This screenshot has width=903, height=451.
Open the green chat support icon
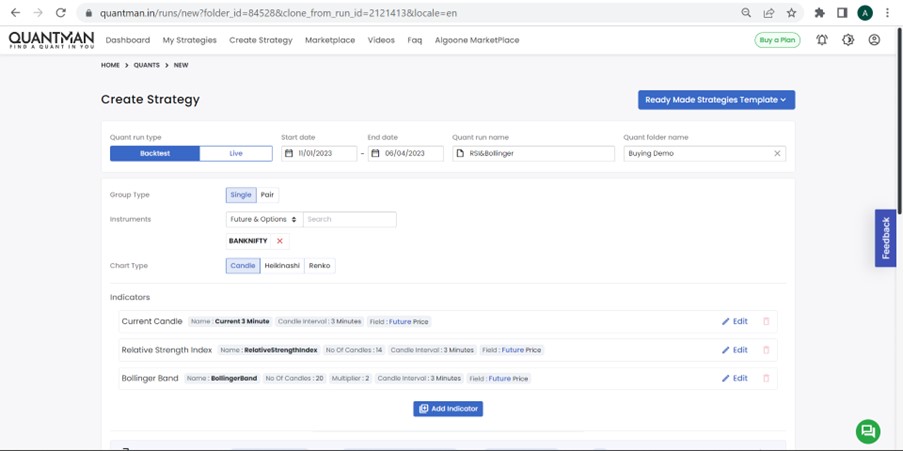[x=867, y=430]
